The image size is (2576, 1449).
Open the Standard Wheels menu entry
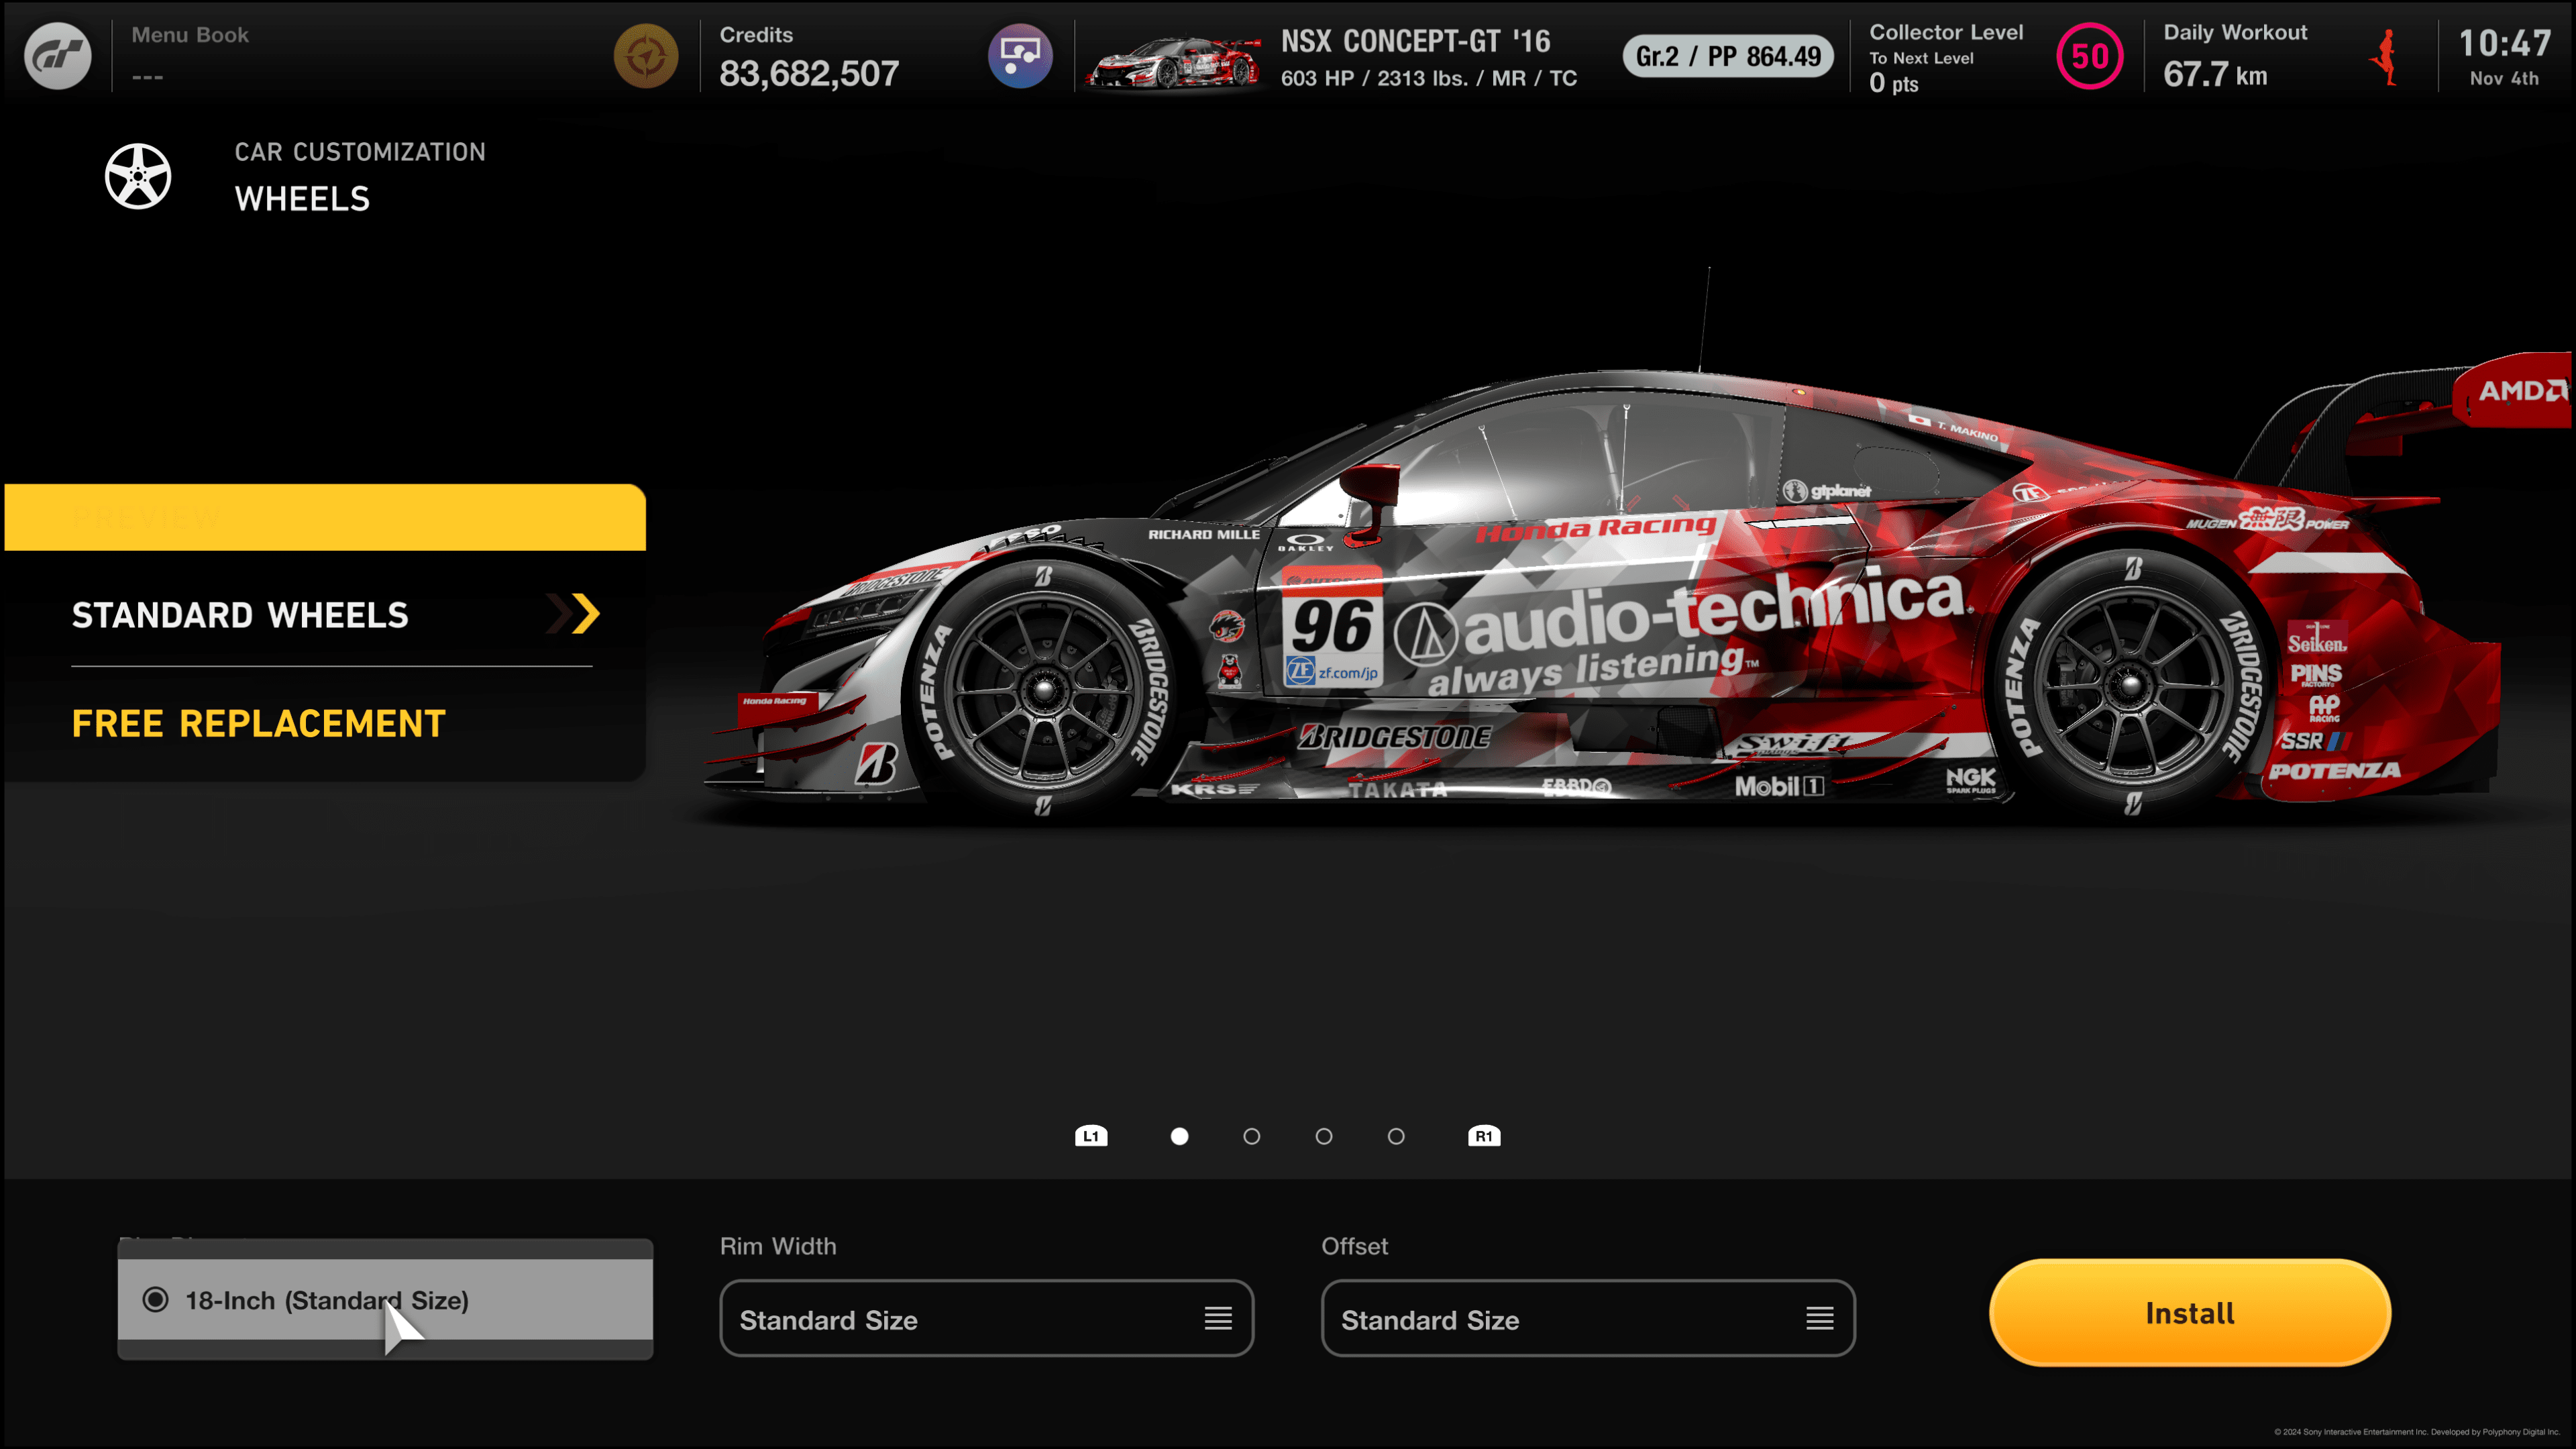point(332,615)
